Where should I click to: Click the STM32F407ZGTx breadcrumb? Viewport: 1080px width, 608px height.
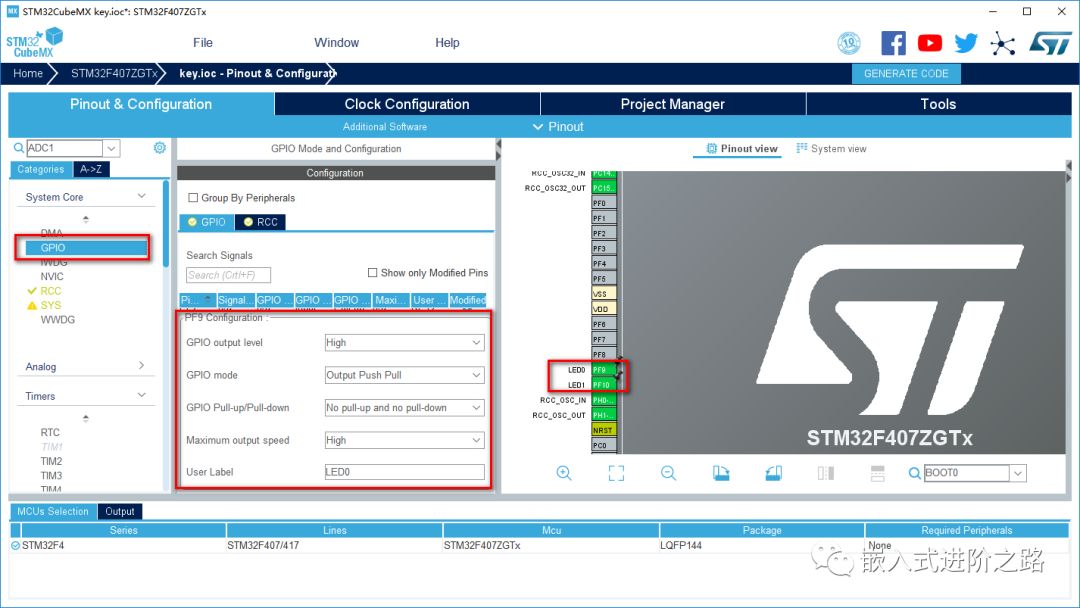[x=114, y=74]
